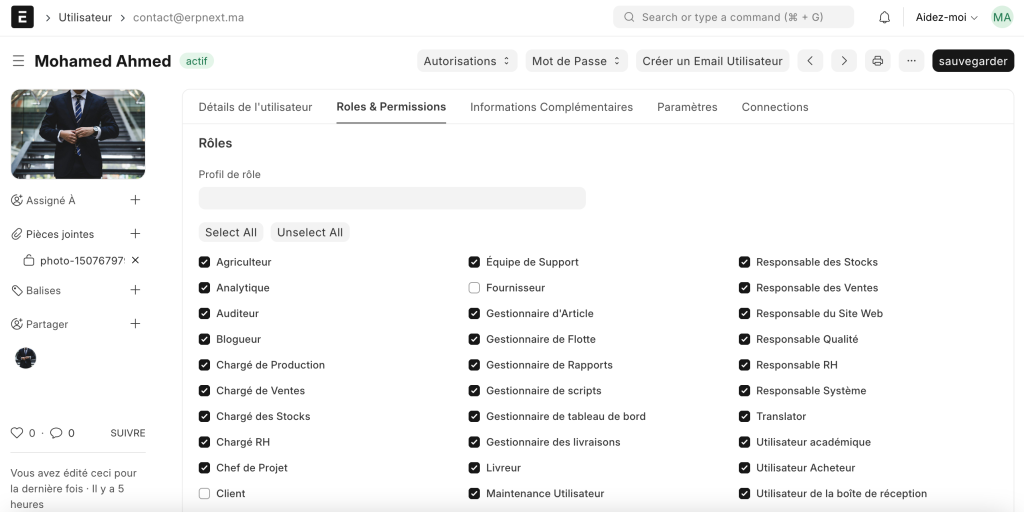The image size is (1024, 512).
Task: Add a tag with Balises plus
Action: click(135, 290)
